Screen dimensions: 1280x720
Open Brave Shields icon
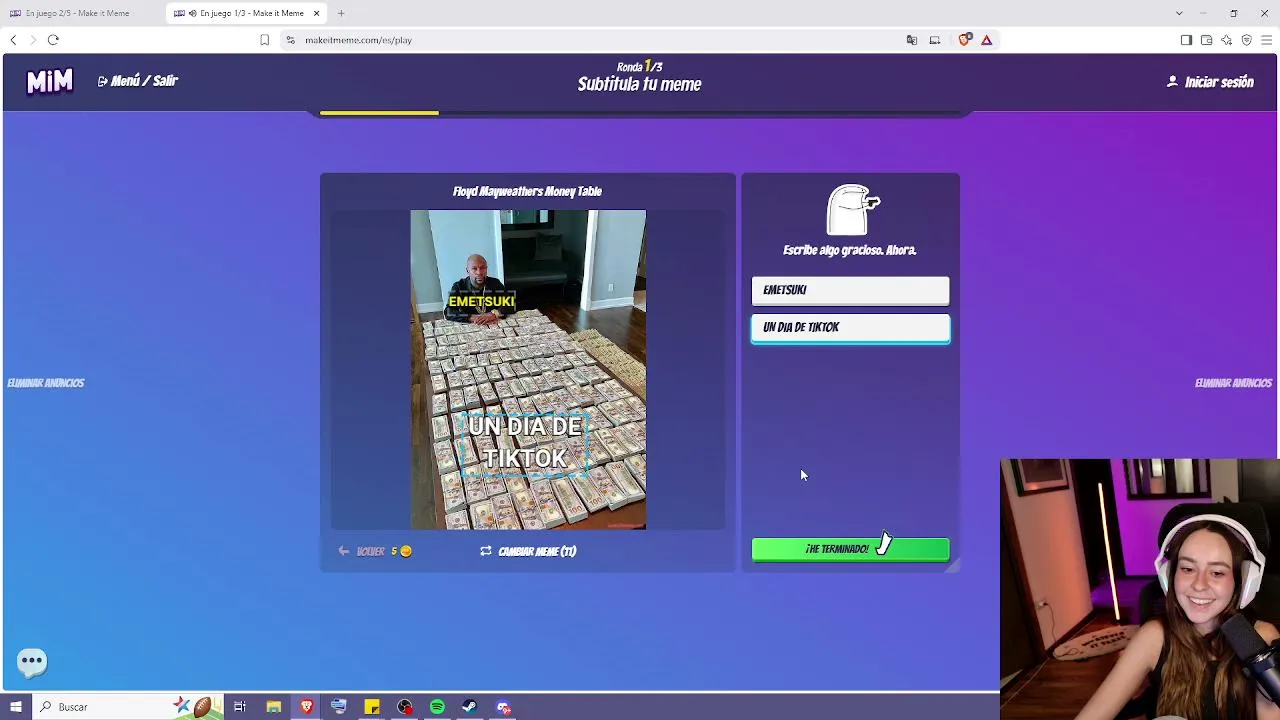pos(964,40)
